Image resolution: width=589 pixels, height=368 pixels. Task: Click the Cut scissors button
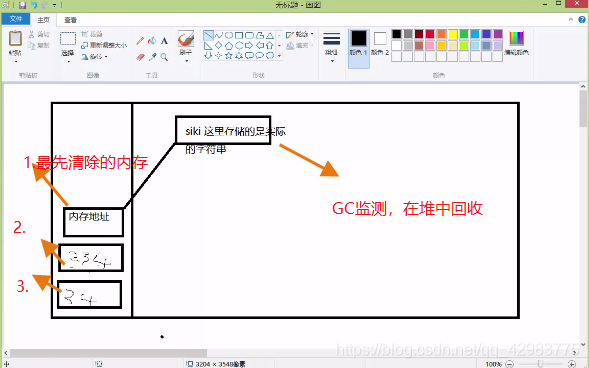click(x=39, y=34)
